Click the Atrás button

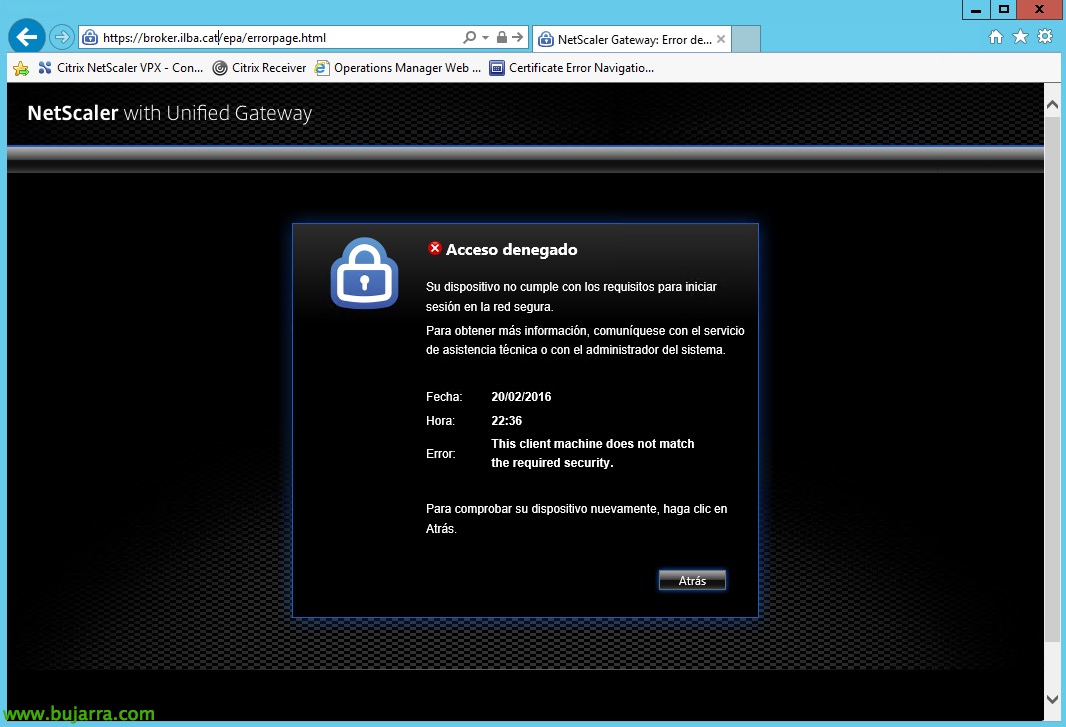coord(692,580)
